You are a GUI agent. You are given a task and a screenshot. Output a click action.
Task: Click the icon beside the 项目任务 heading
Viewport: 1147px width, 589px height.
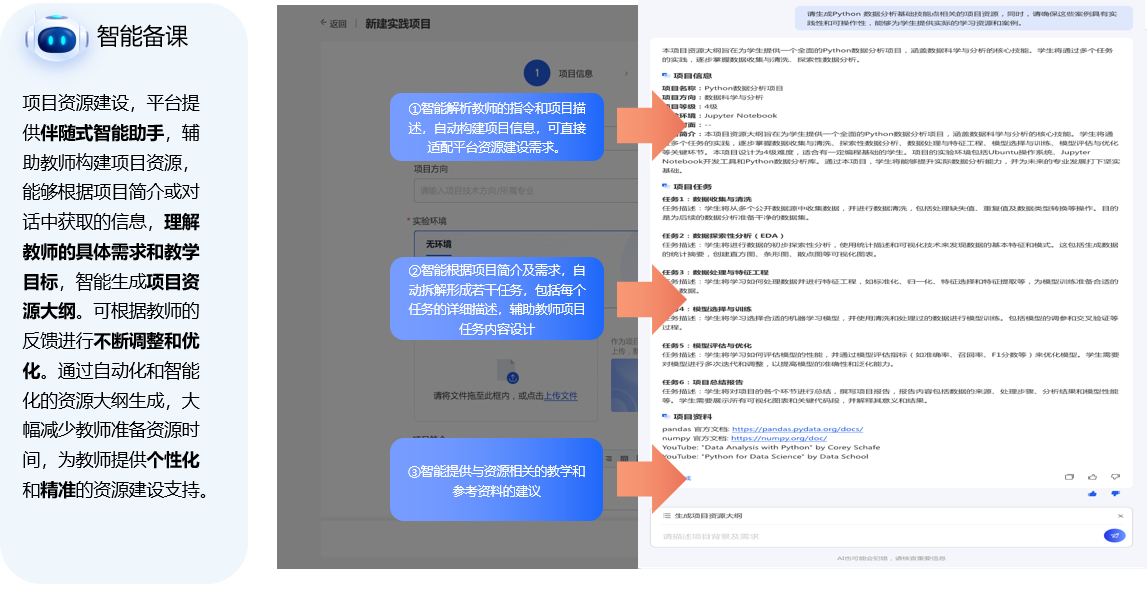[x=666, y=187]
